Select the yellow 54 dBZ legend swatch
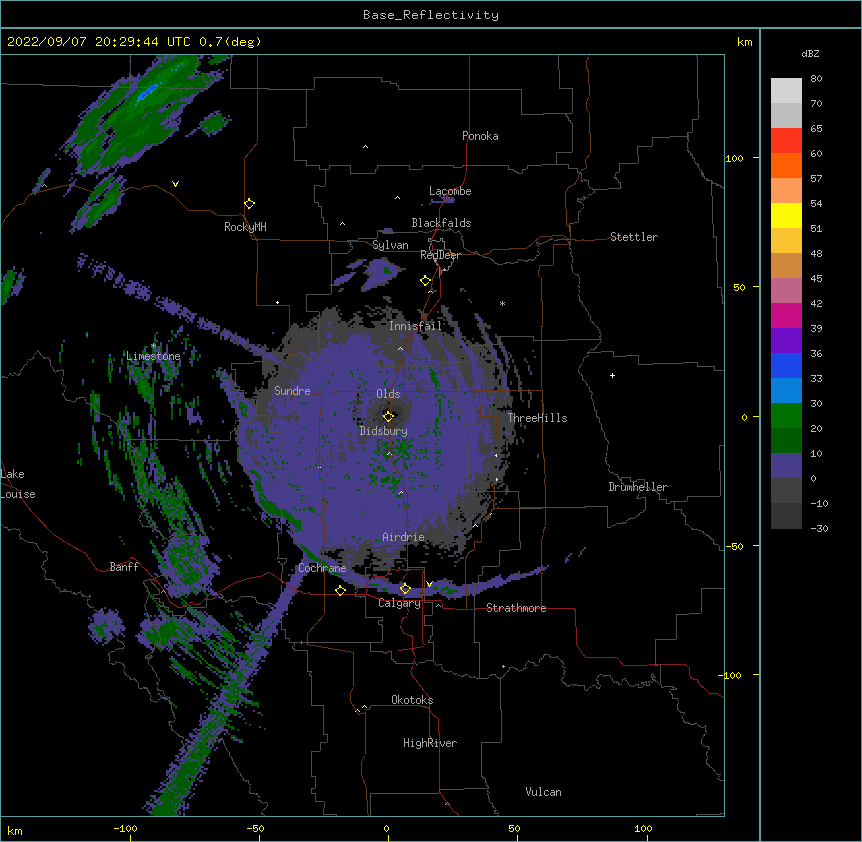This screenshot has width=862, height=842. (786, 215)
